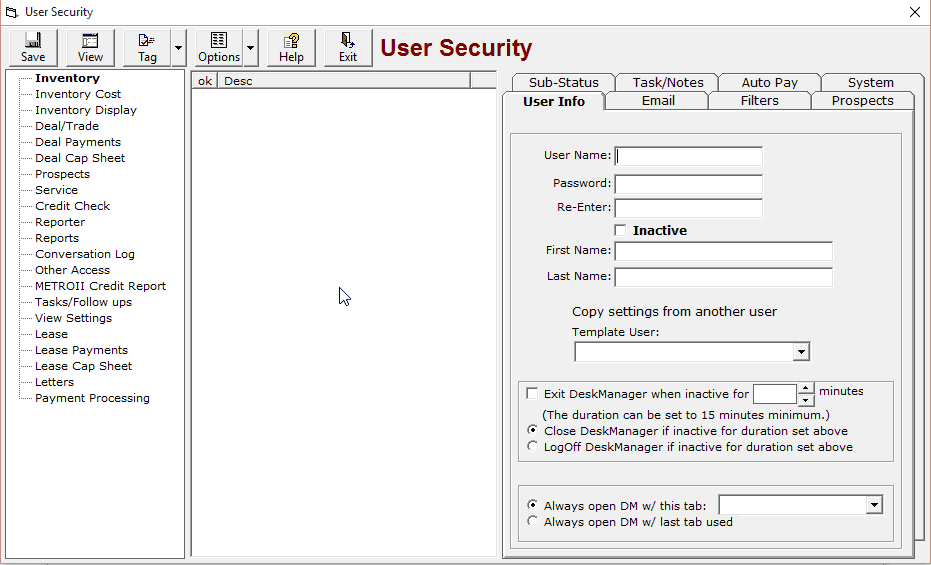The height and width of the screenshot is (565, 931).
Task: Select Credit Check in the tree
Action: (72, 206)
